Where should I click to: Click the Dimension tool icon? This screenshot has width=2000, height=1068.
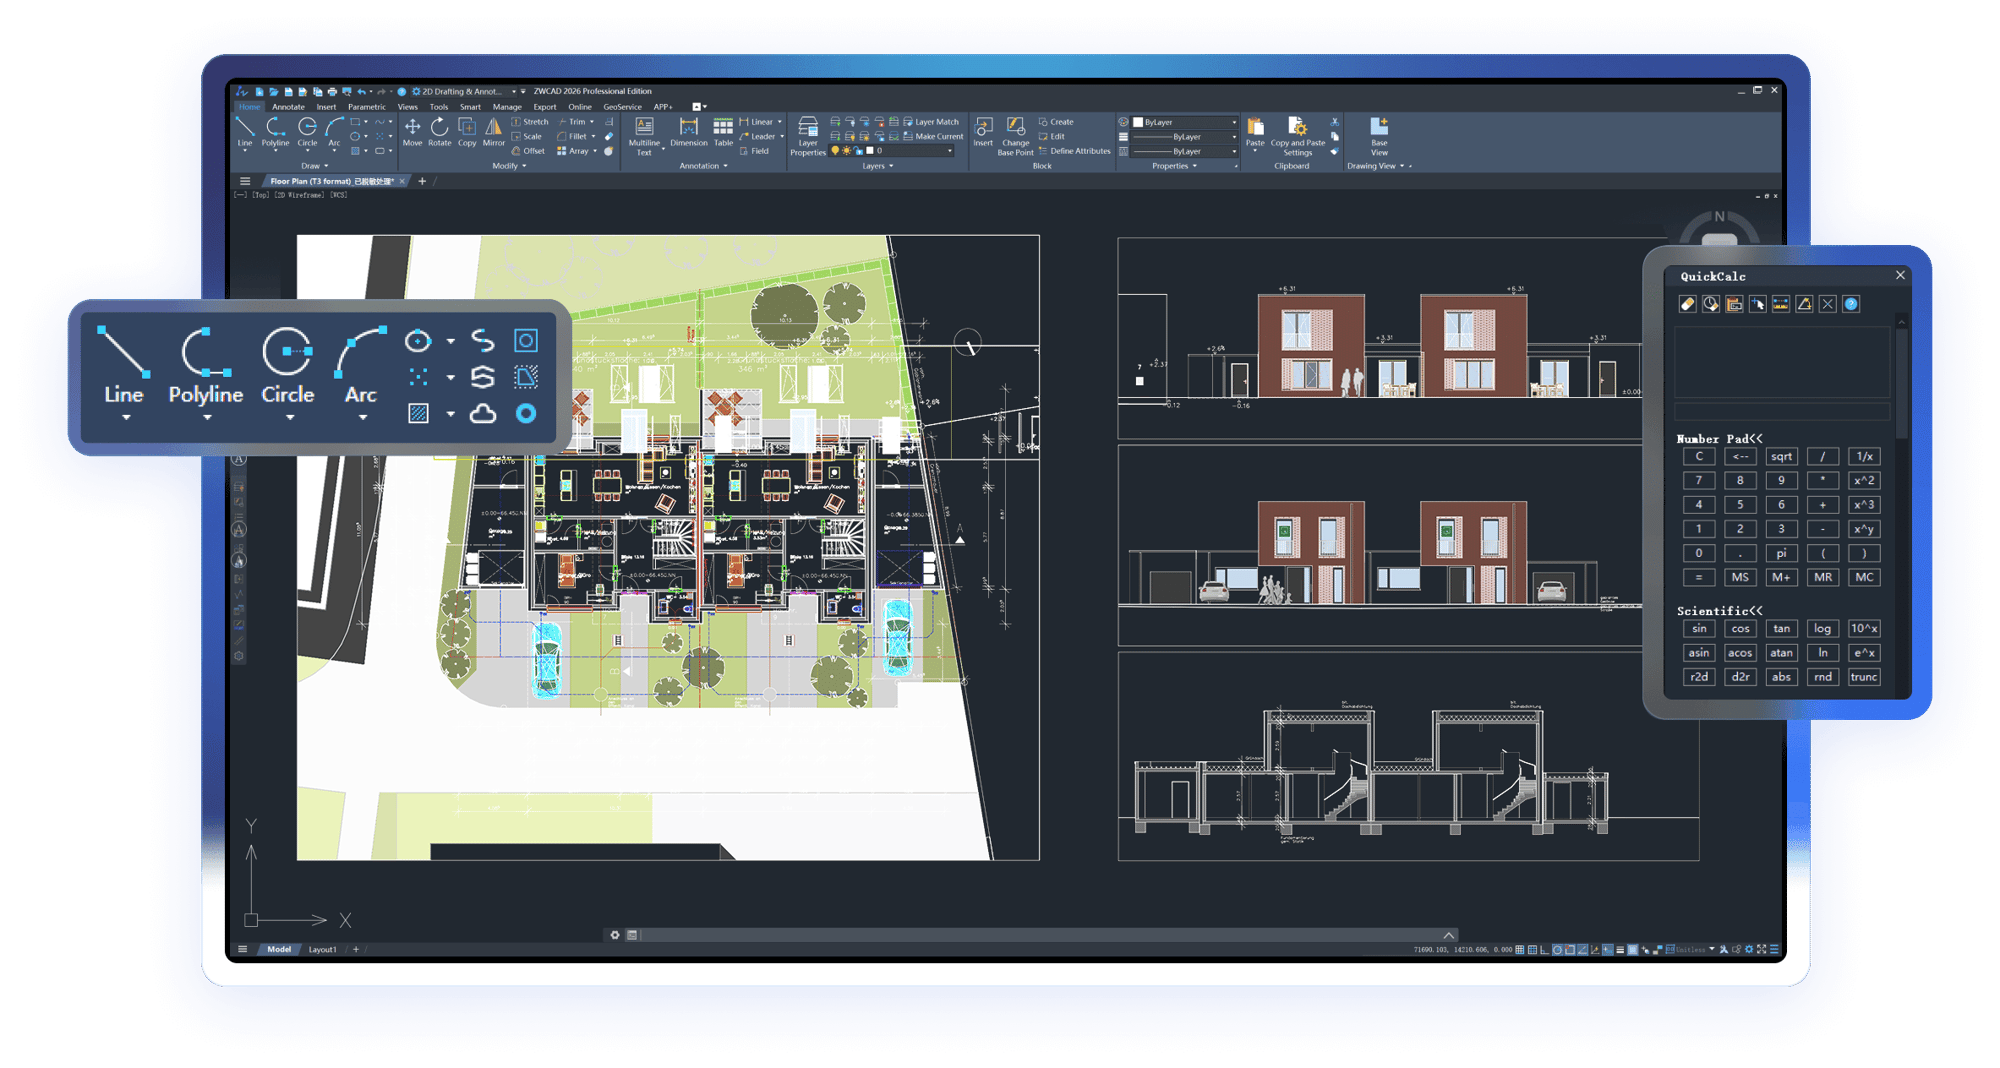pyautogui.click(x=688, y=129)
